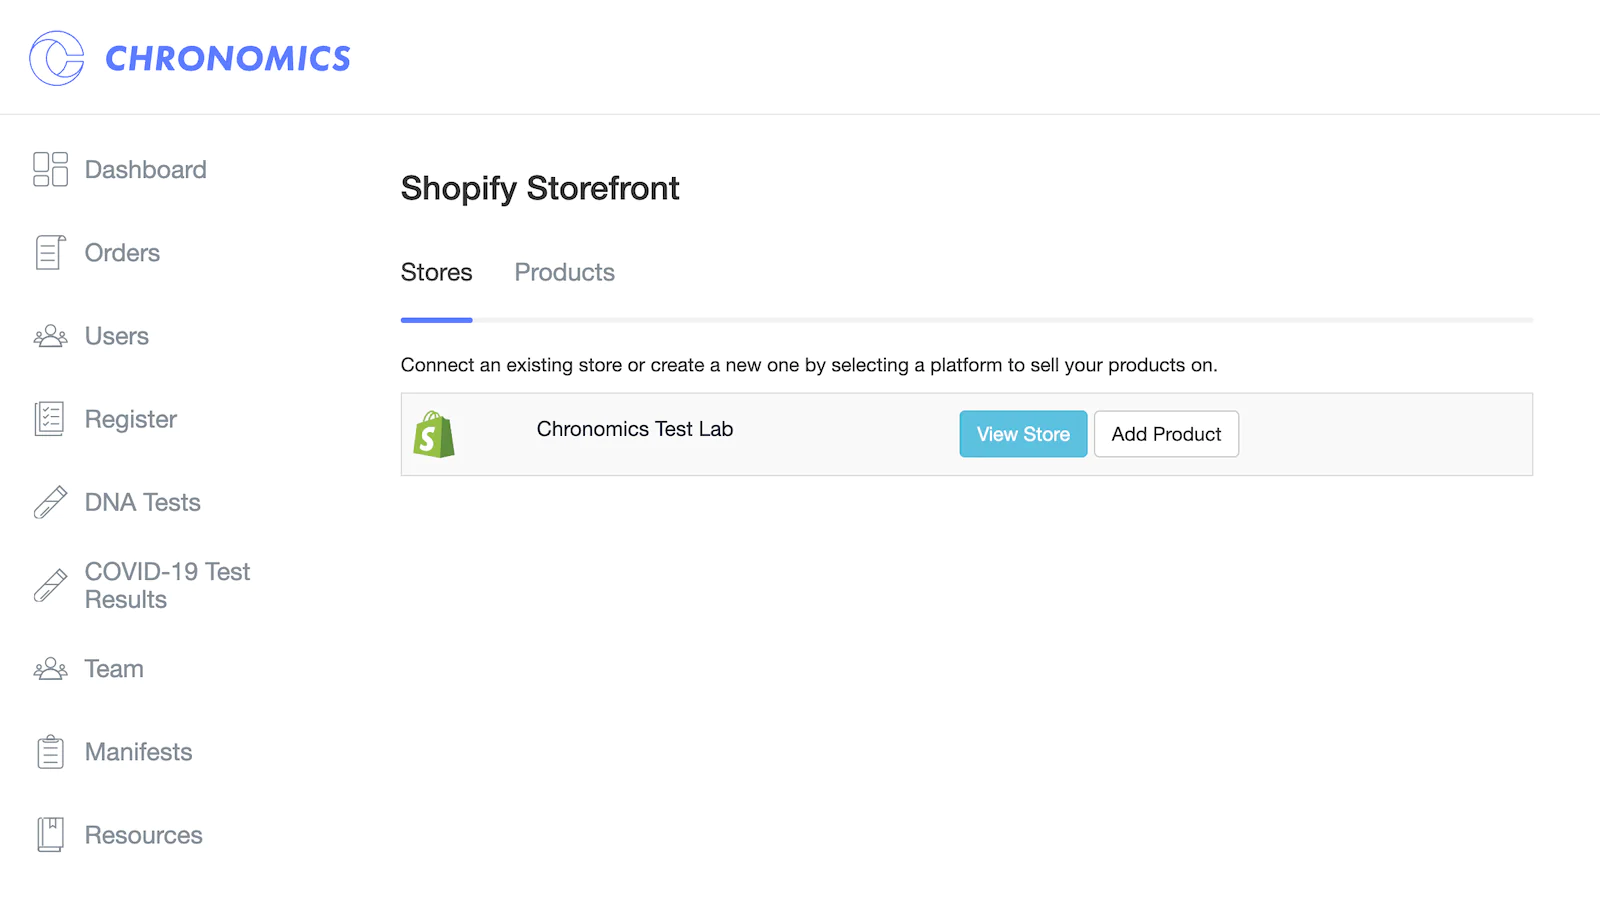The width and height of the screenshot is (1600, 900).
Task: Click the Chronomics logo icon
Action: coord(57,58)
